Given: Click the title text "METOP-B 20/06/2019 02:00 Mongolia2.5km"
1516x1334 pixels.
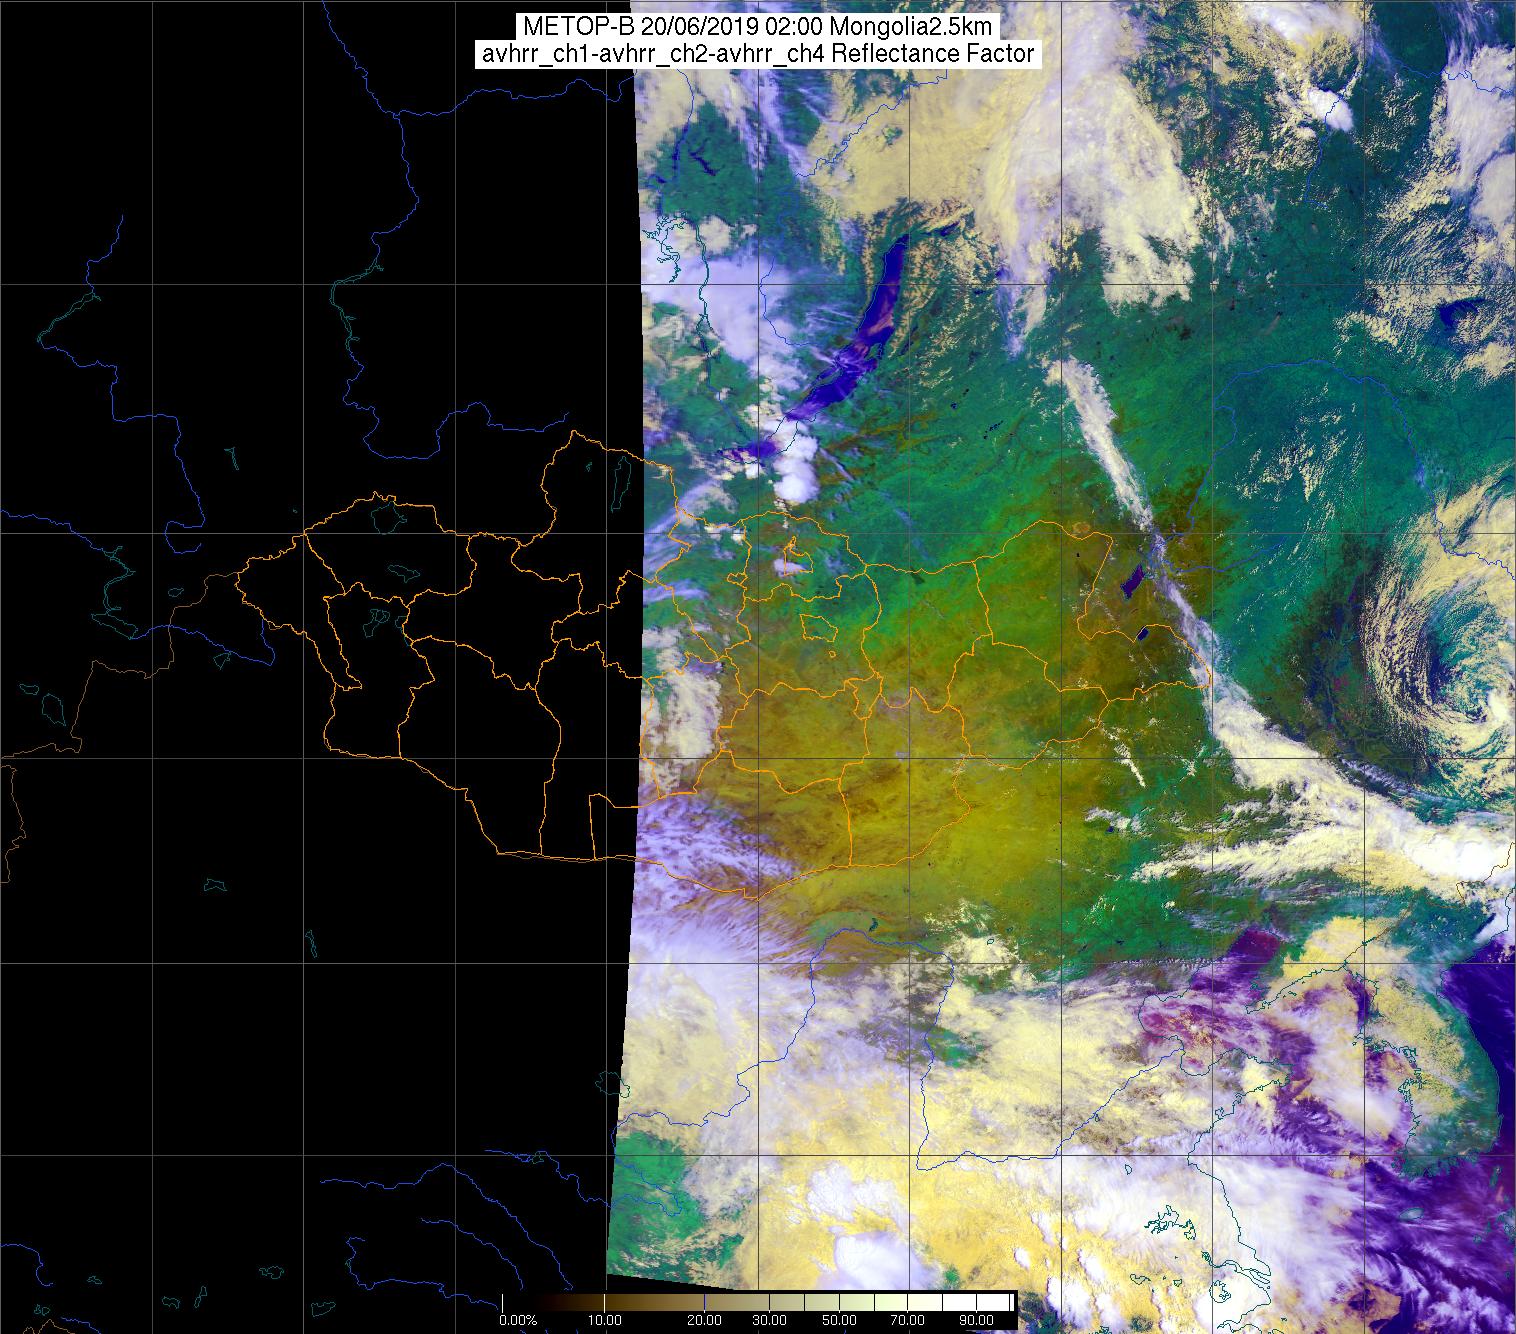Looking at the screenshot, I should (x=757, y=27).
